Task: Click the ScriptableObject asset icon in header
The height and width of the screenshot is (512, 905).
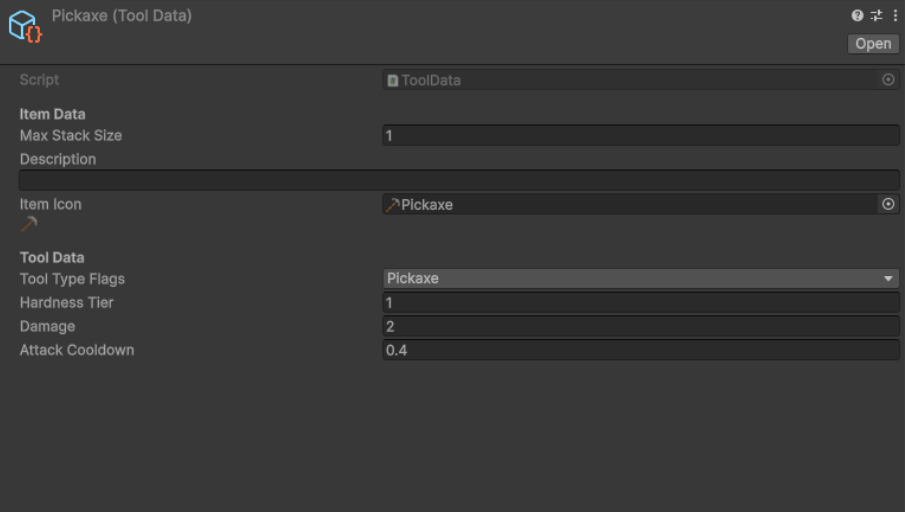Action: click(25, 26)
